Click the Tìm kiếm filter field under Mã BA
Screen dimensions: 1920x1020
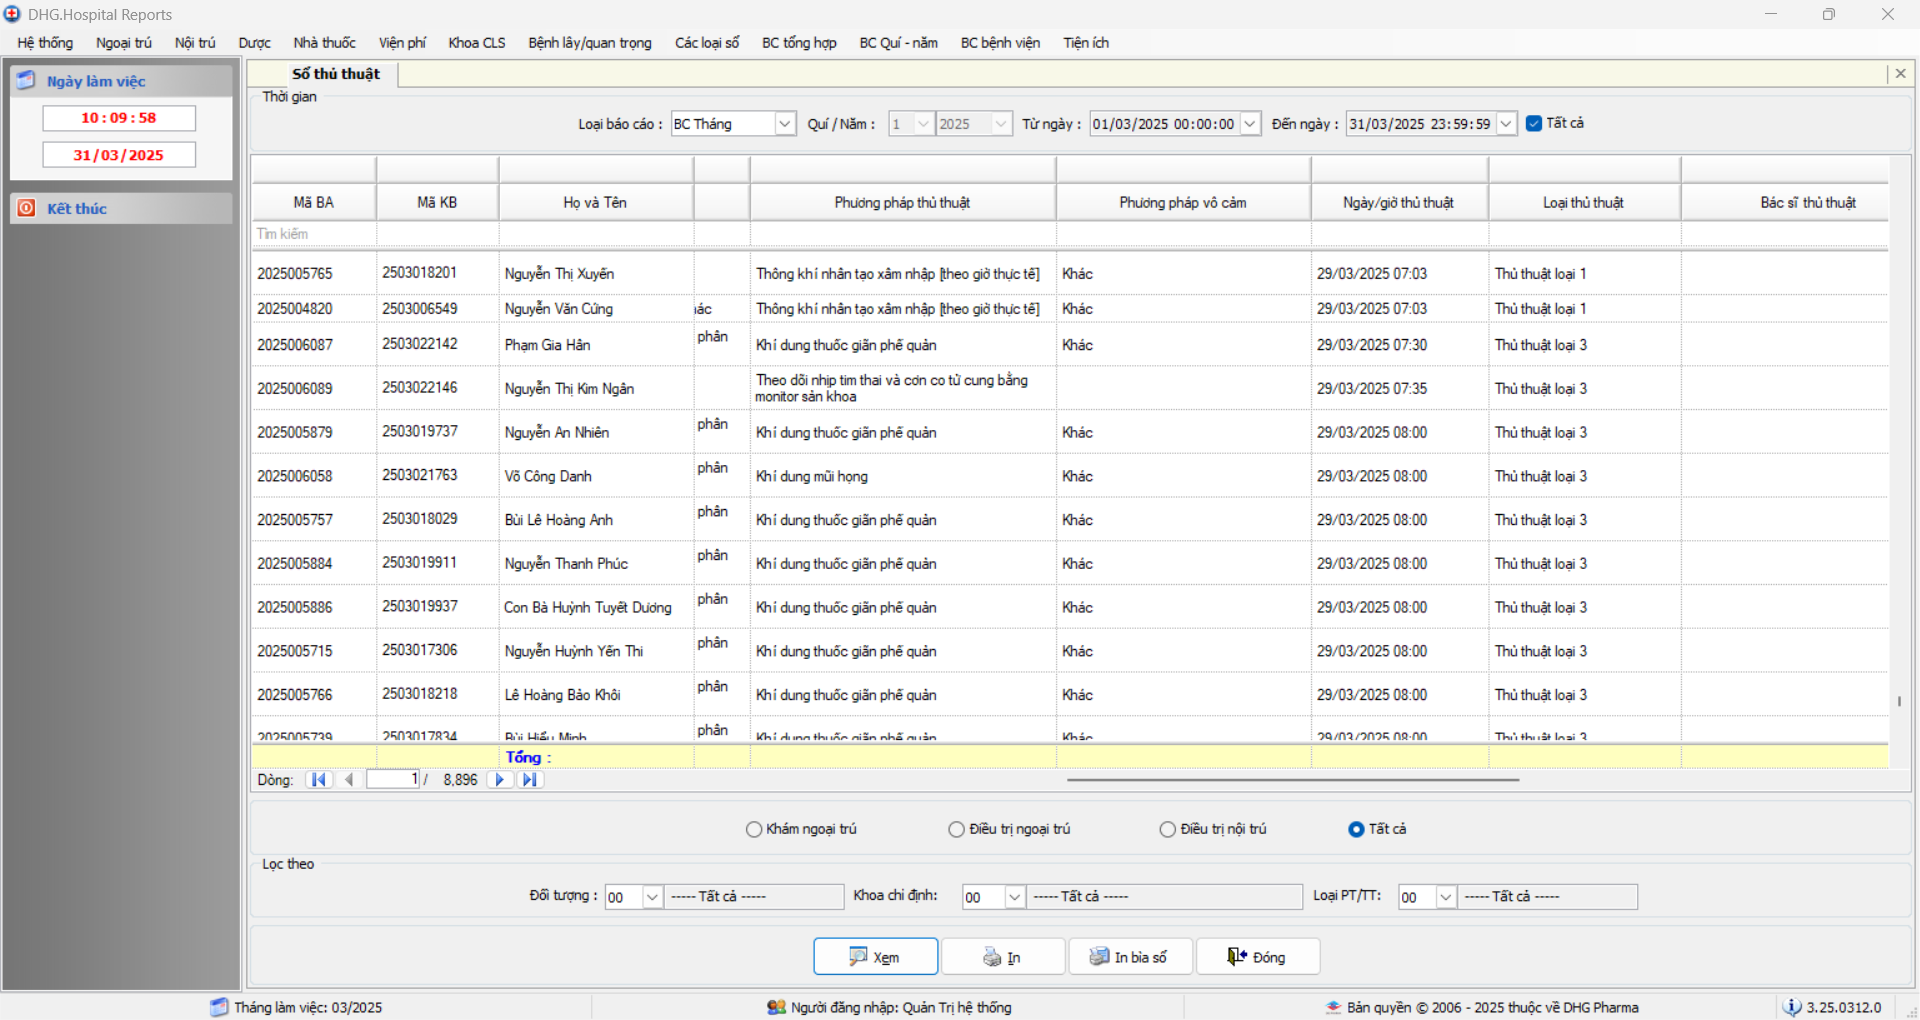(314, 234)
